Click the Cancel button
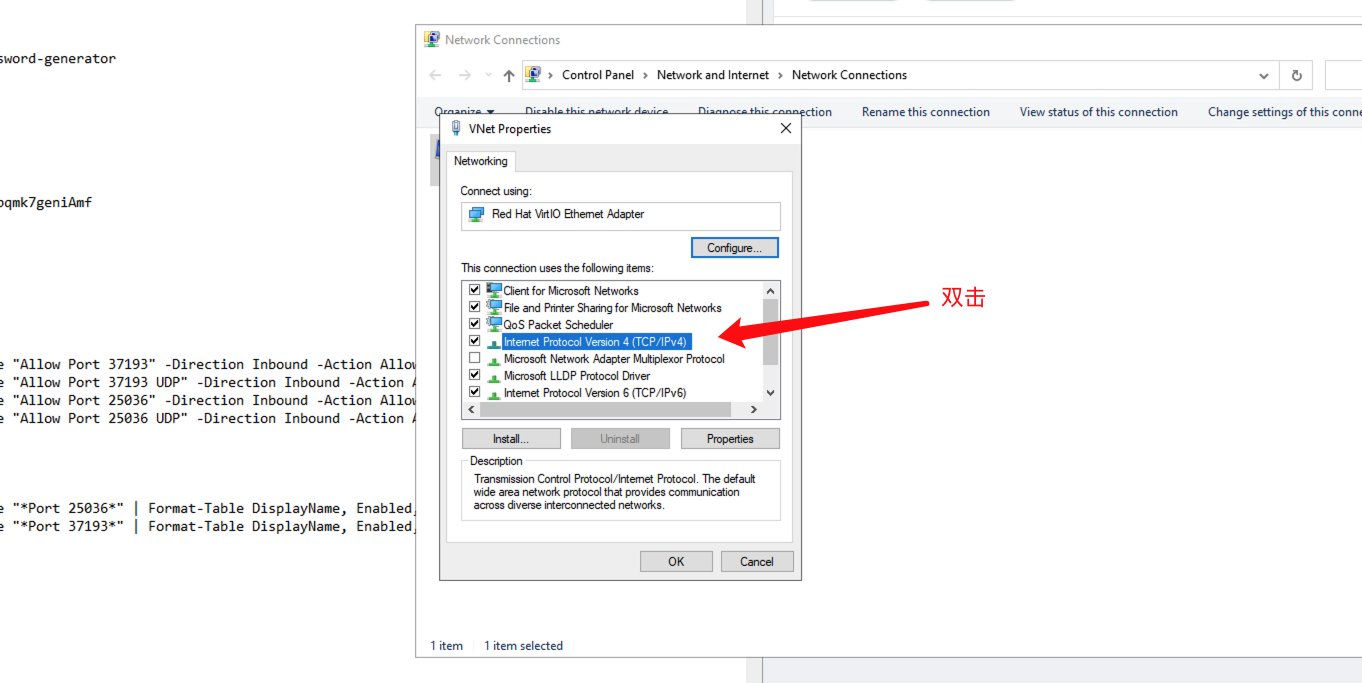Image resolution: width=1362 pixels, height=683 pixels. coord(757,561)
